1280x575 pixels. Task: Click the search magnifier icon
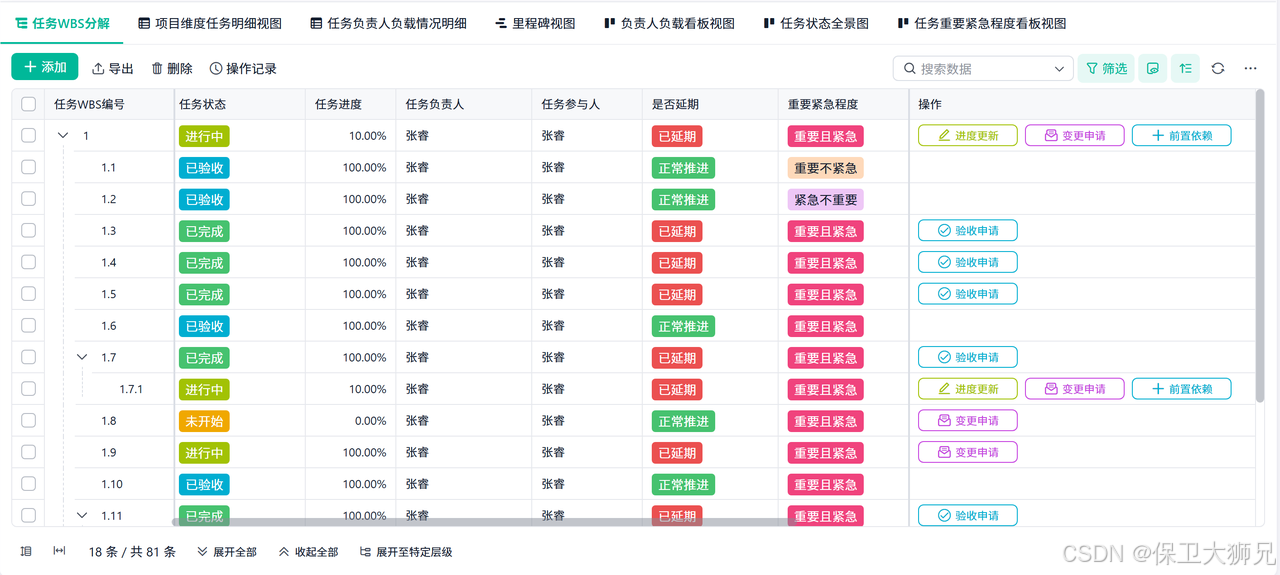(909, 69)
